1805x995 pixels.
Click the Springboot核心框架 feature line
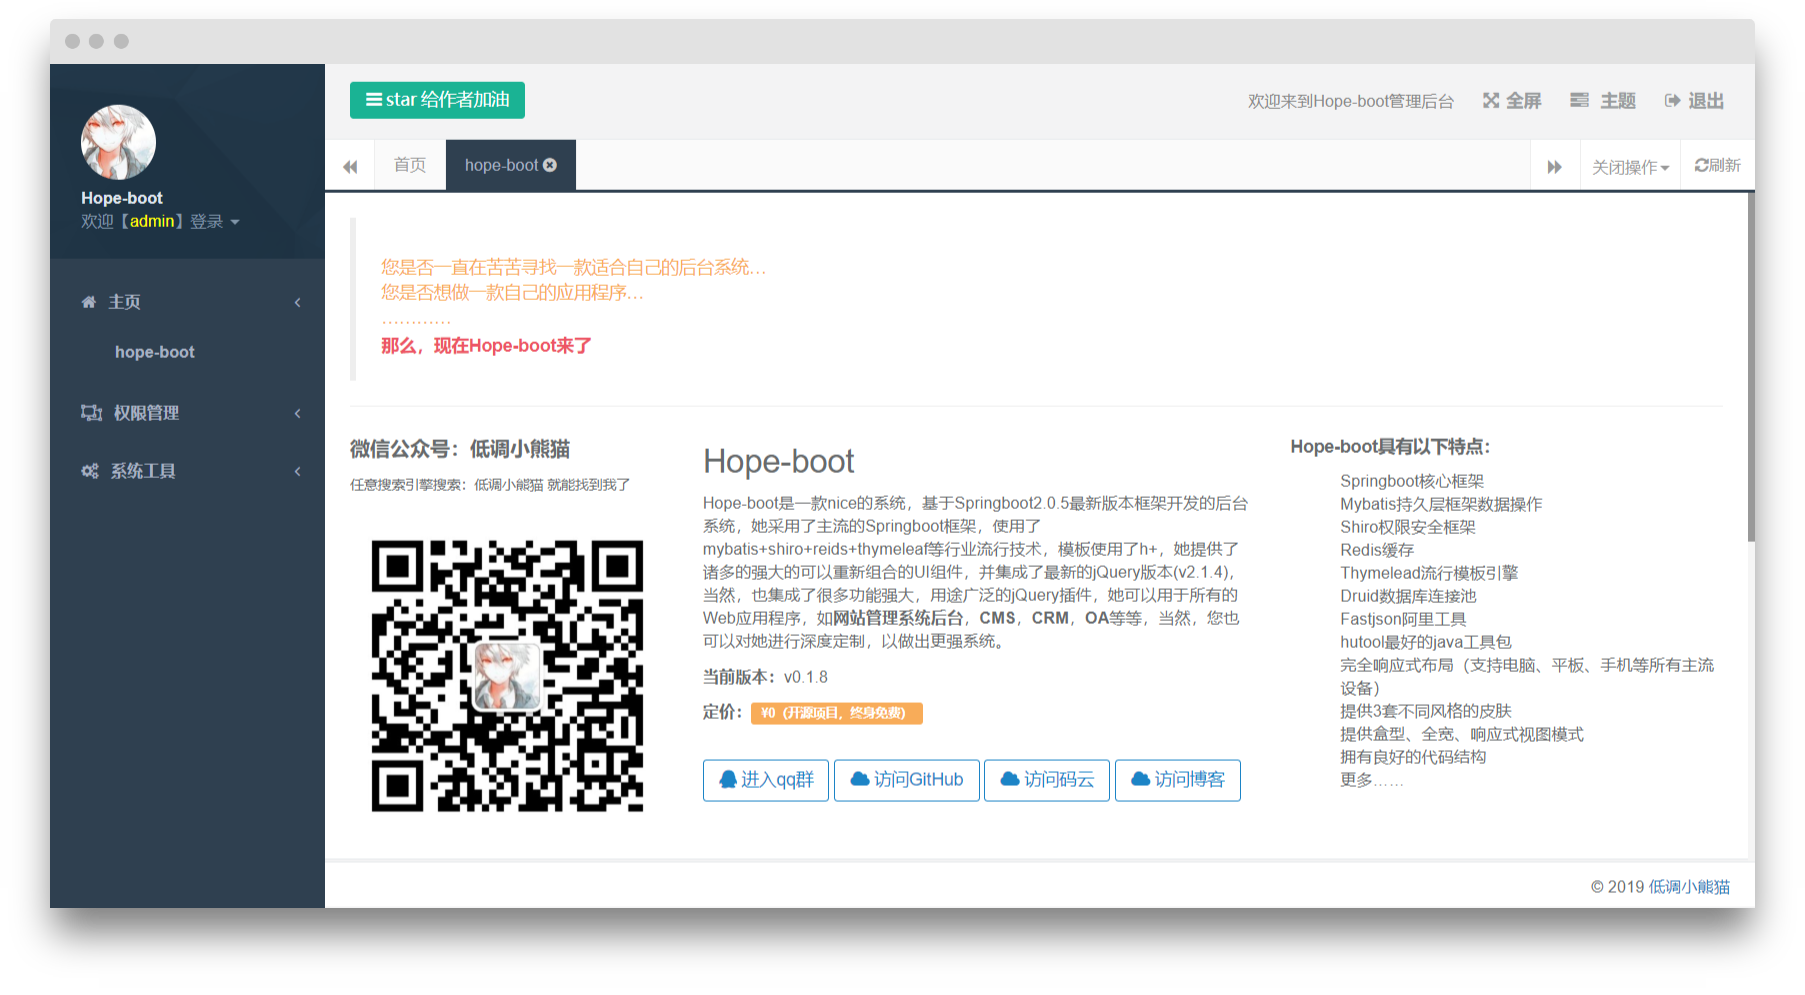click(x=1412, y=481)
